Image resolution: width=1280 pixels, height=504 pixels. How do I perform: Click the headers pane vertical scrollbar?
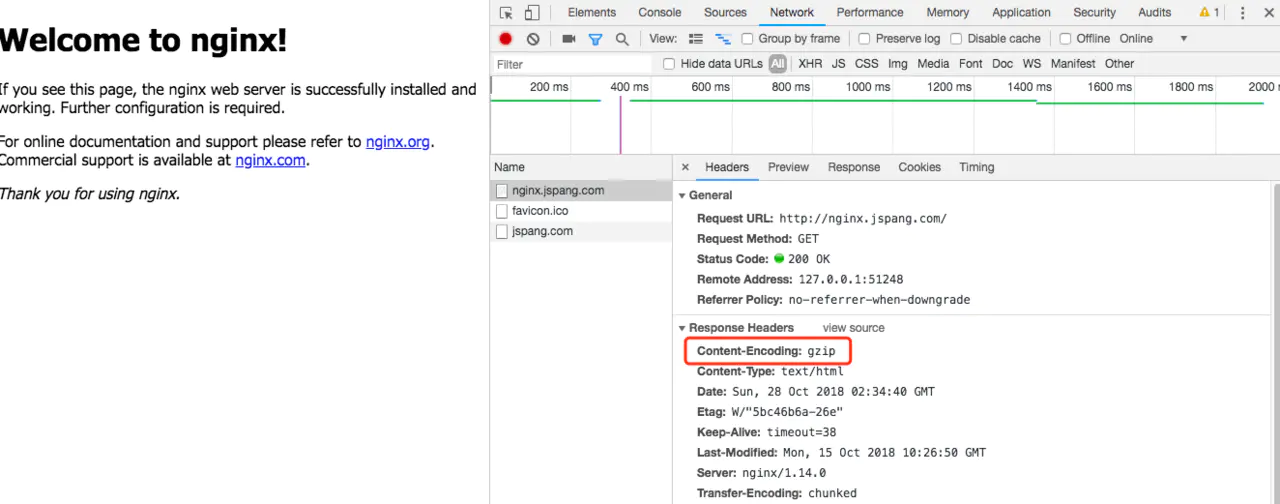(1276, 343)
